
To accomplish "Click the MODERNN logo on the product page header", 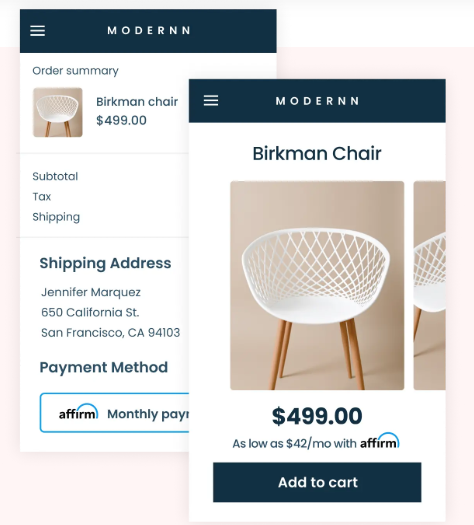I will 317,101.
